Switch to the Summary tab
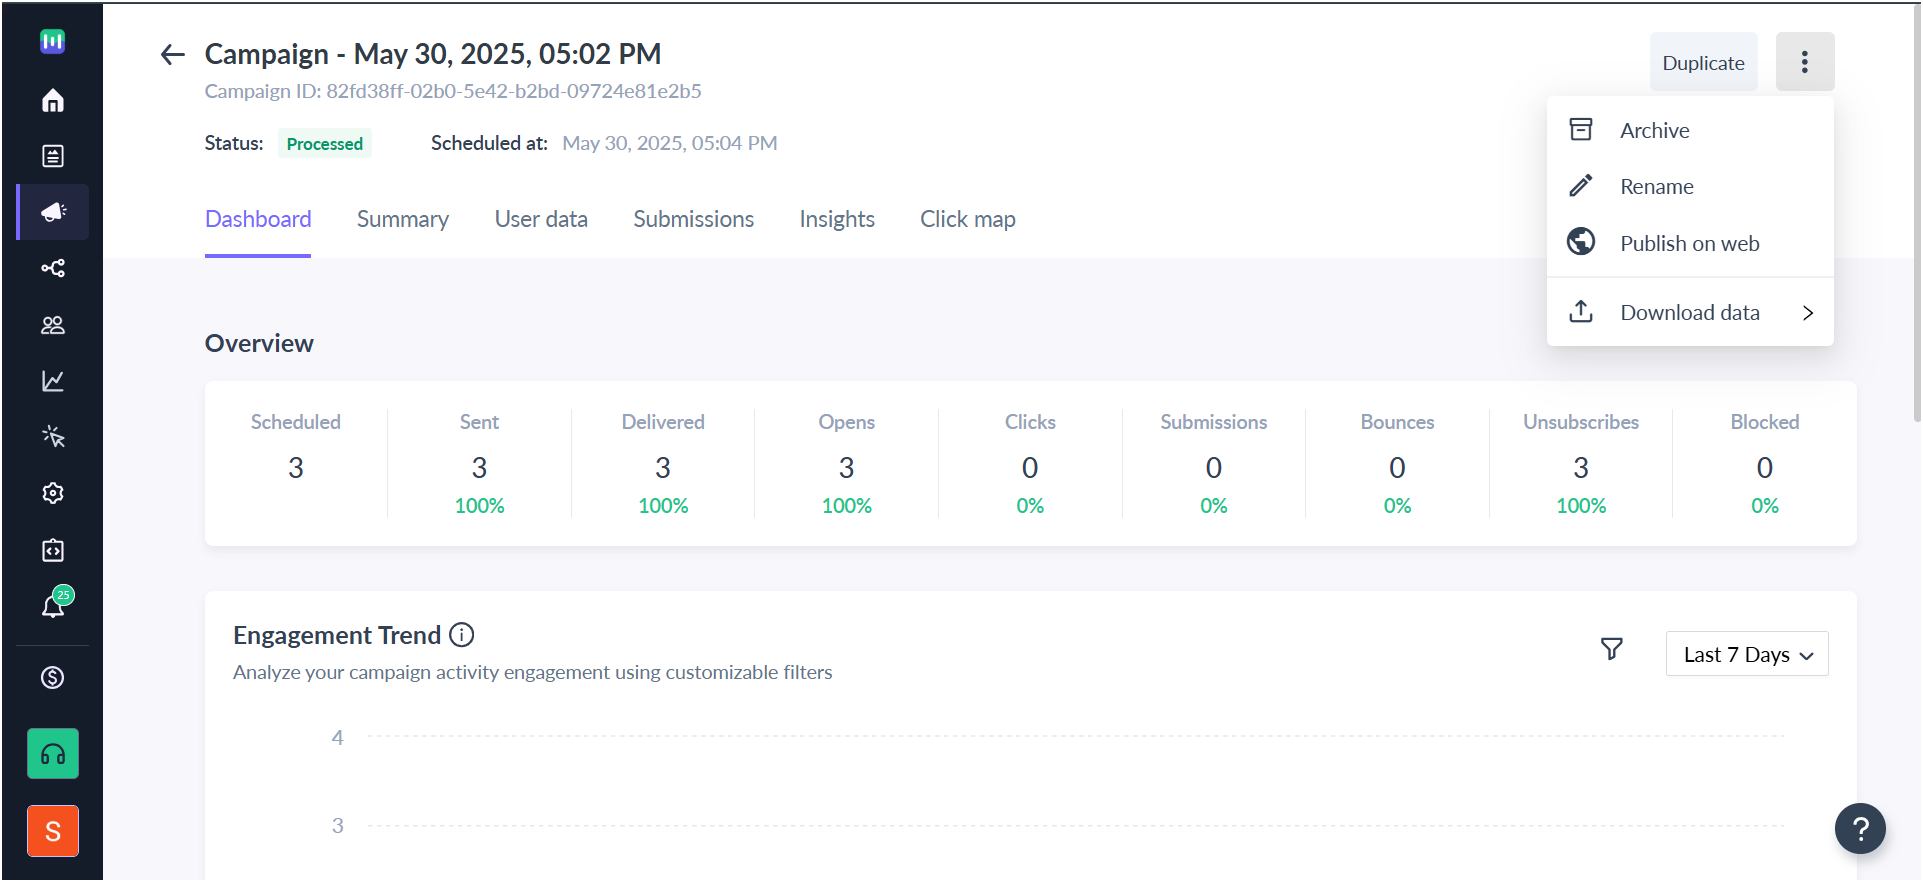This screenshot has height=882, width=1923. point(403,219)
